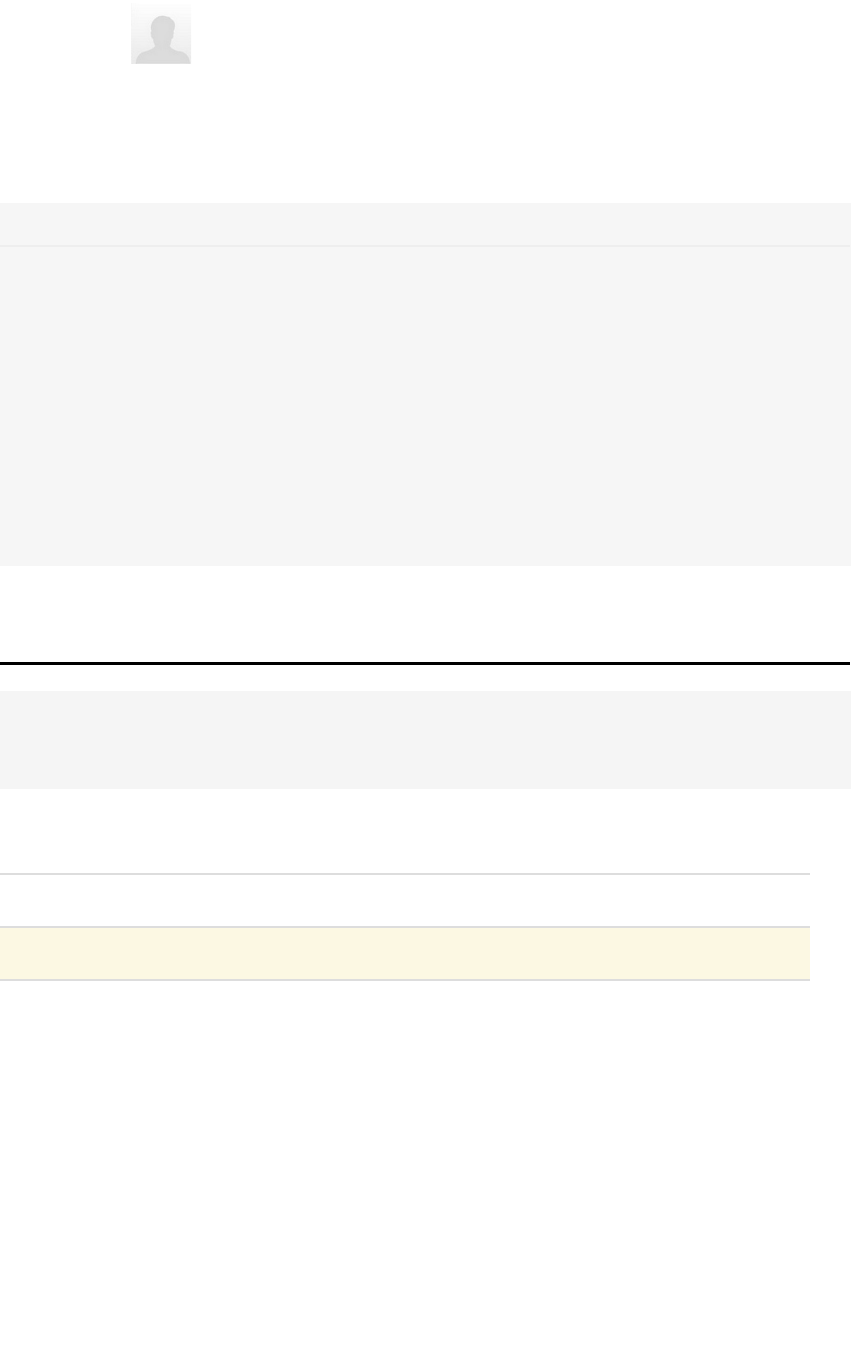
Task: Click the white row above the yellow row
Action: point(404,900)
